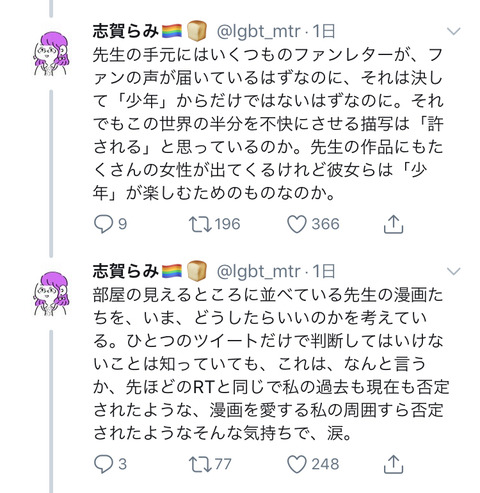Retweet the tweet with 77 retweets
Viewport: 480px width, 493px height.
[200, 464]
